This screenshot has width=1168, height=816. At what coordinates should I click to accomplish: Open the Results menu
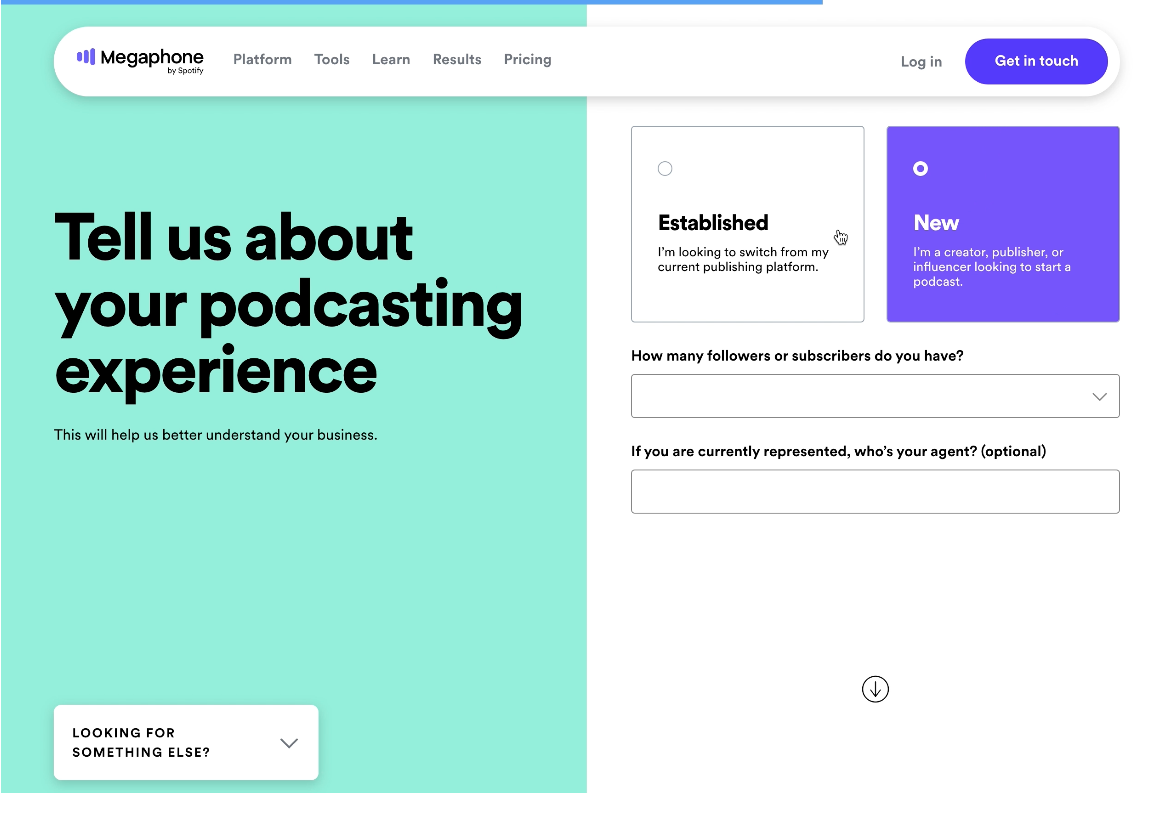point(457,60)
